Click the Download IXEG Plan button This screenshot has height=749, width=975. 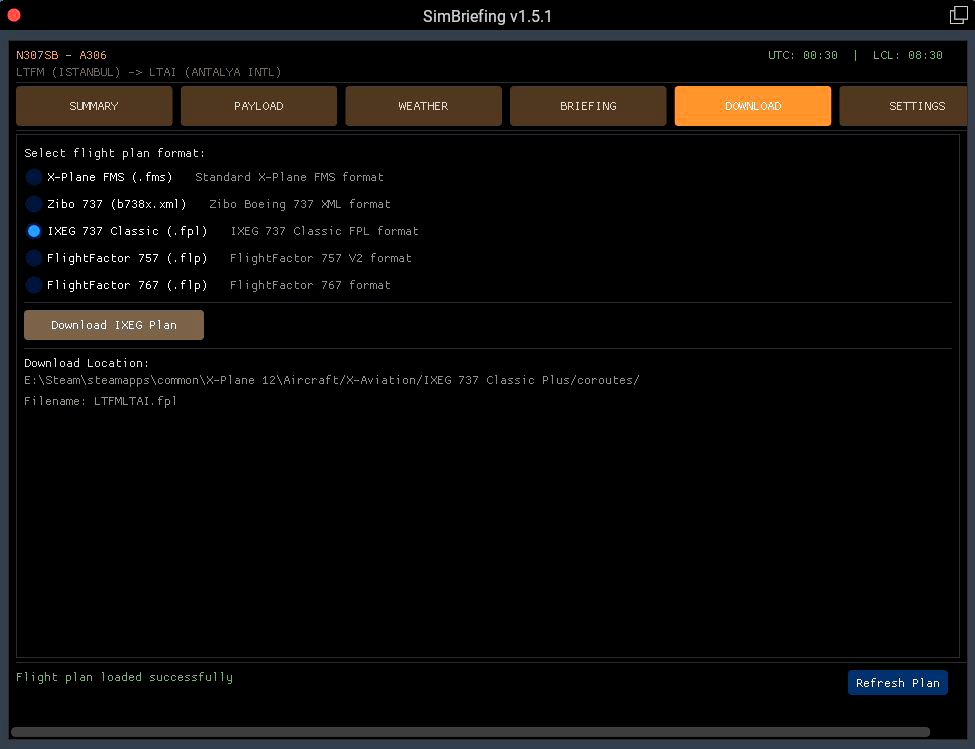(x=113, y=324)
